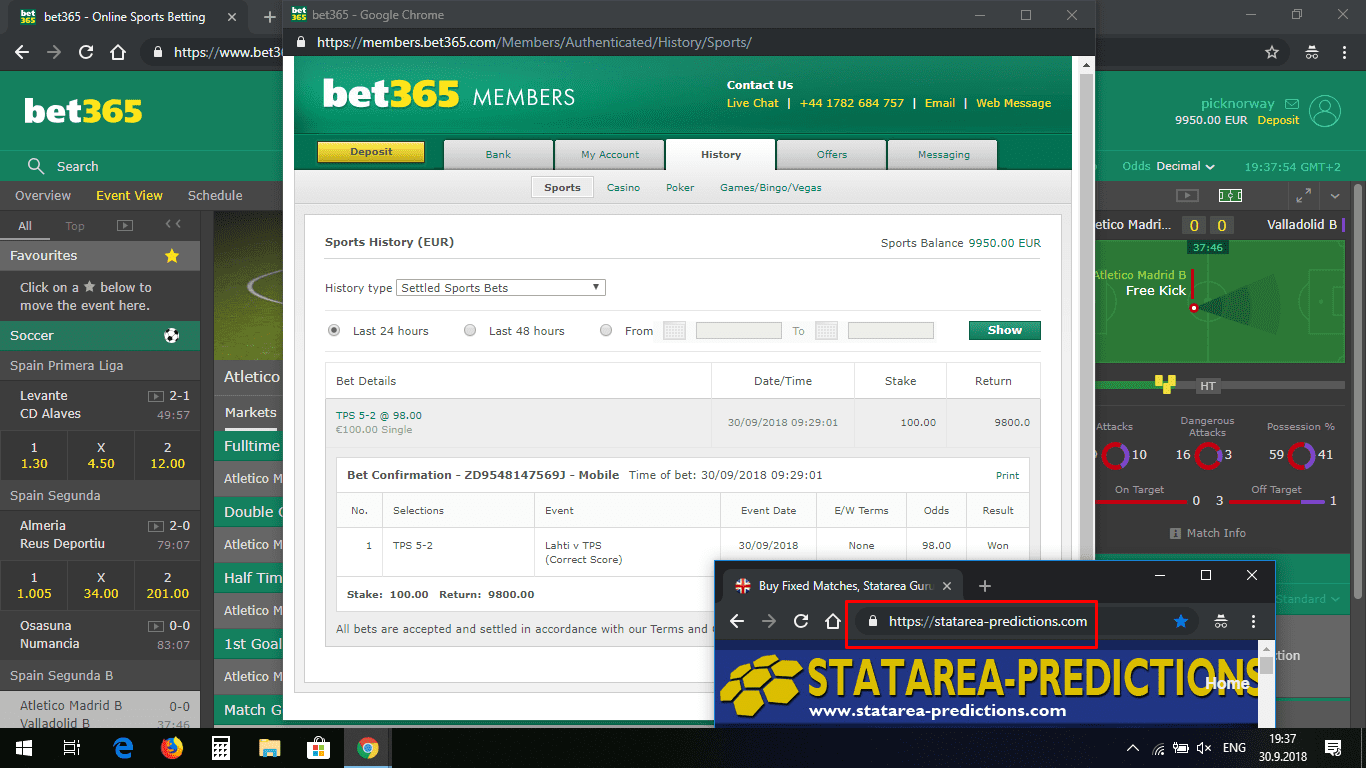Open the History tab in bet365 Members
This screenshot has height=768, width=1366.
pyautogui.click(x=721, y=155)
